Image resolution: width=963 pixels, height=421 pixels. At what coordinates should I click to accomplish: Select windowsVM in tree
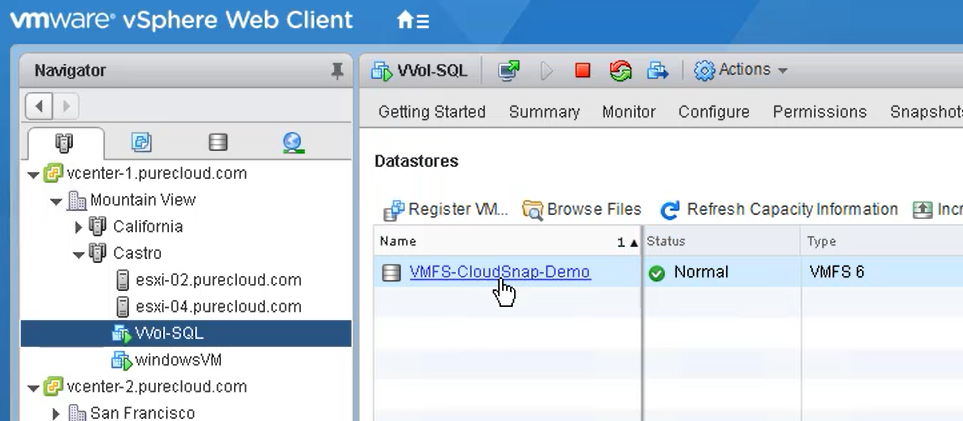(x=177, y=360)
